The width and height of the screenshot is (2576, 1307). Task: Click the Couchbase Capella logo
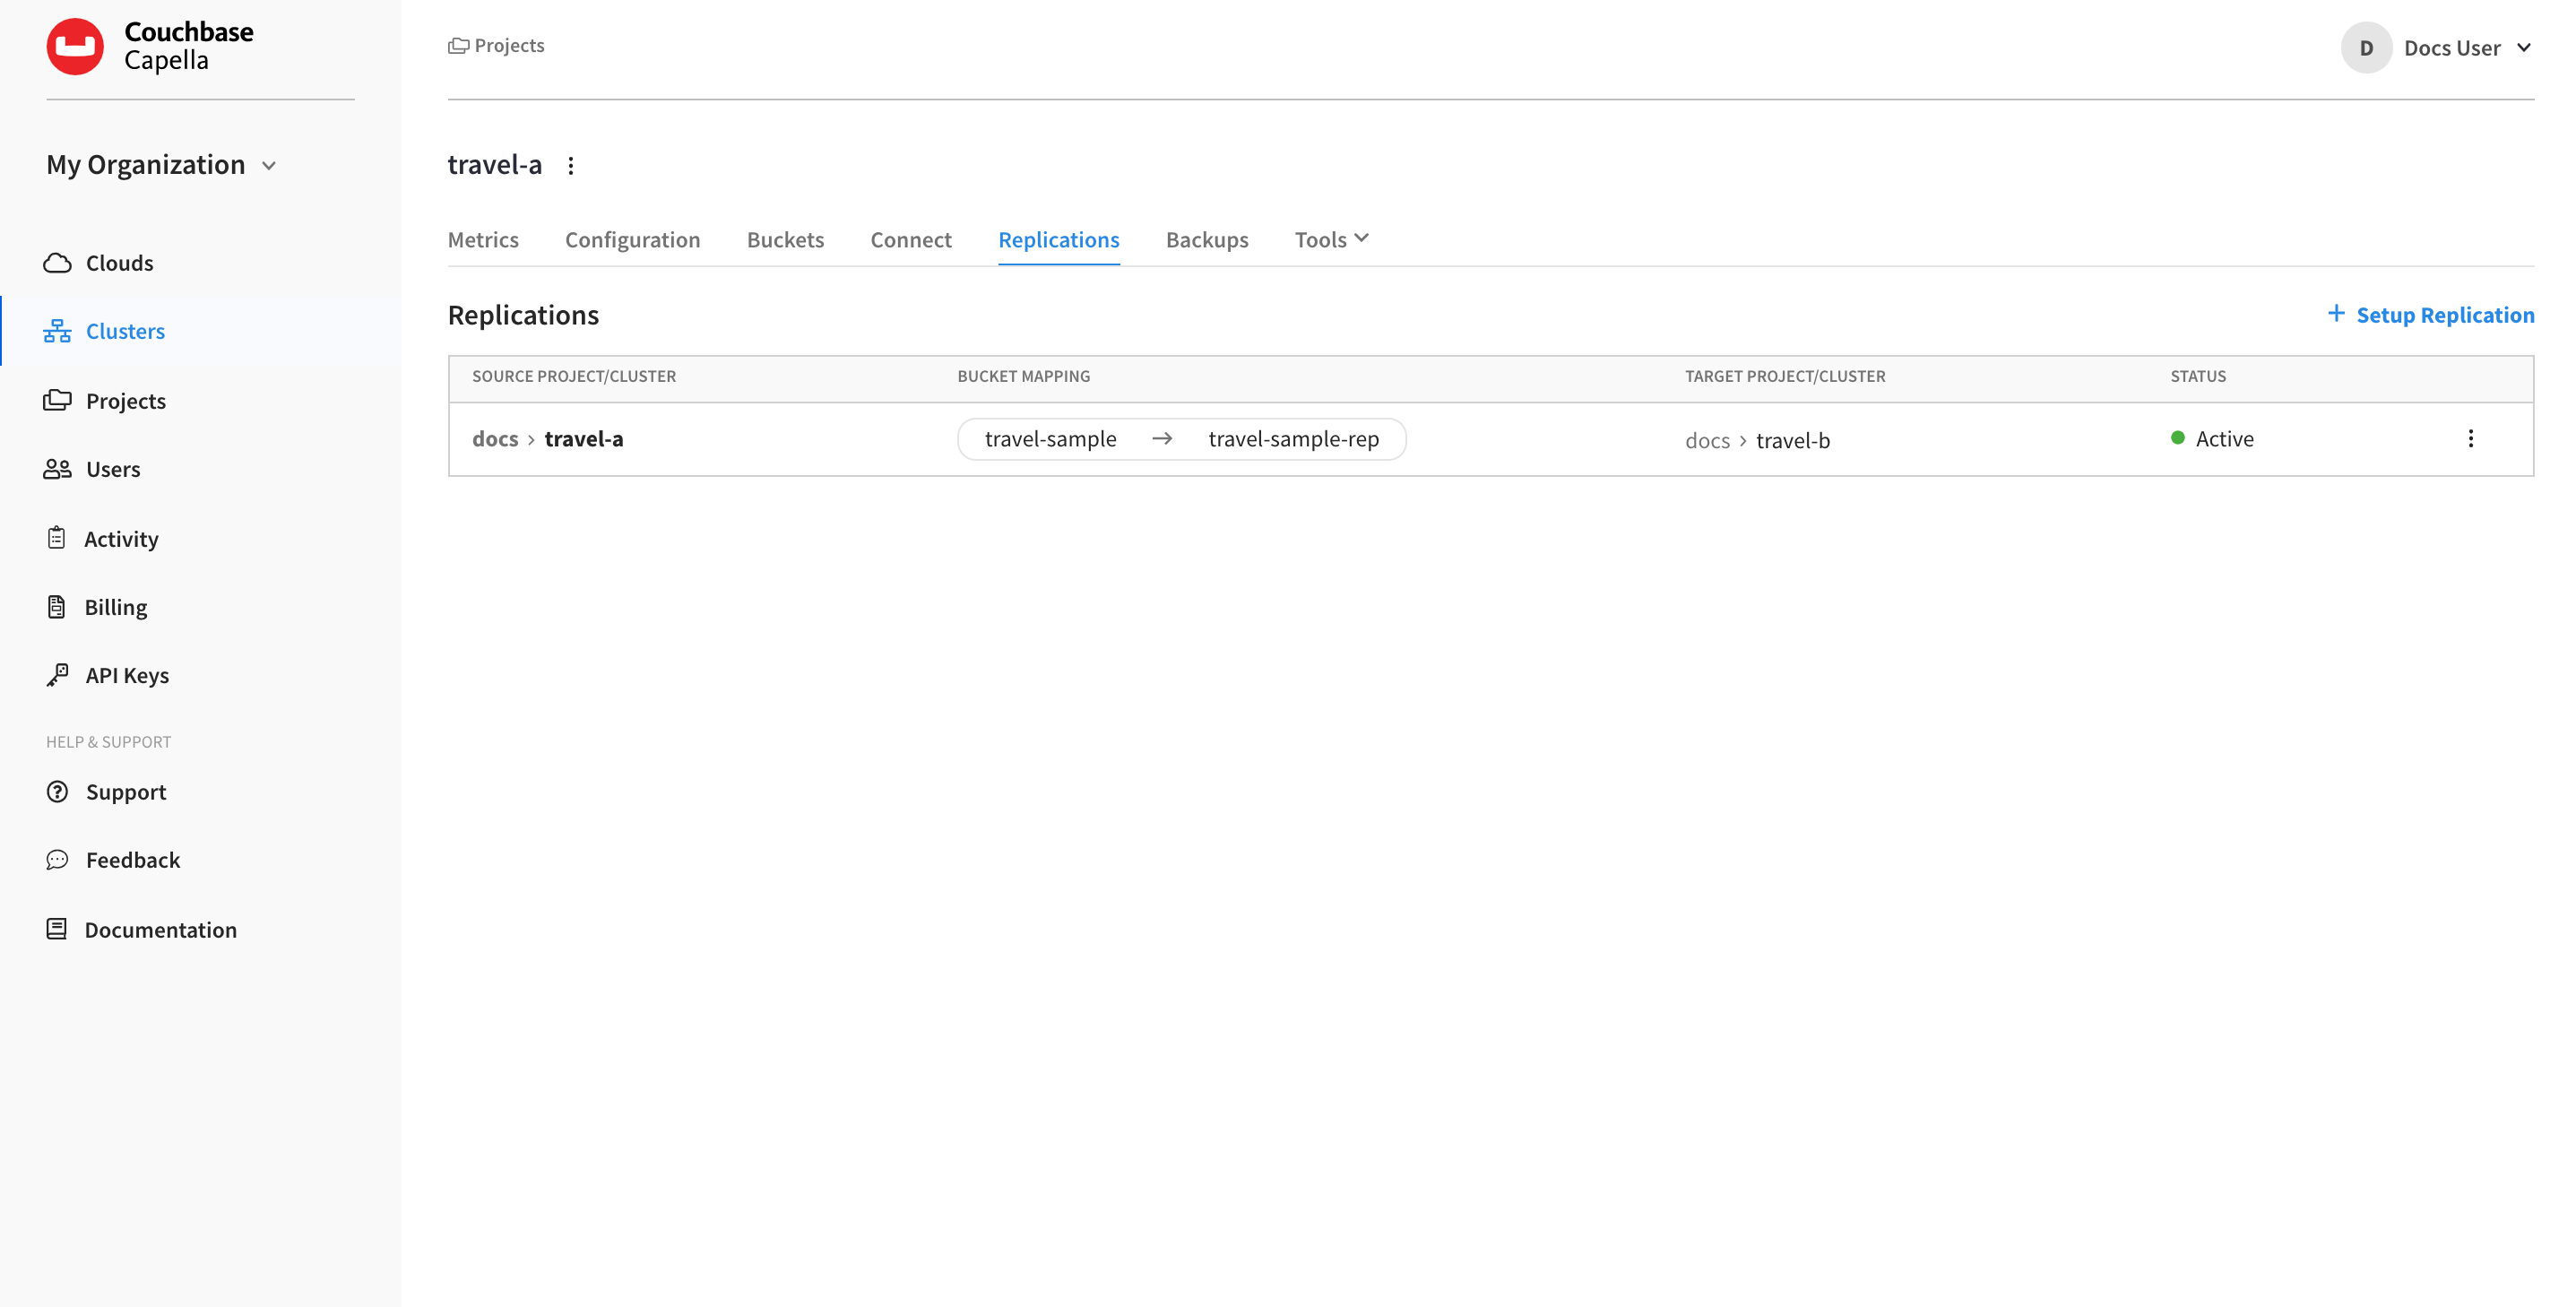pos(75,46)
